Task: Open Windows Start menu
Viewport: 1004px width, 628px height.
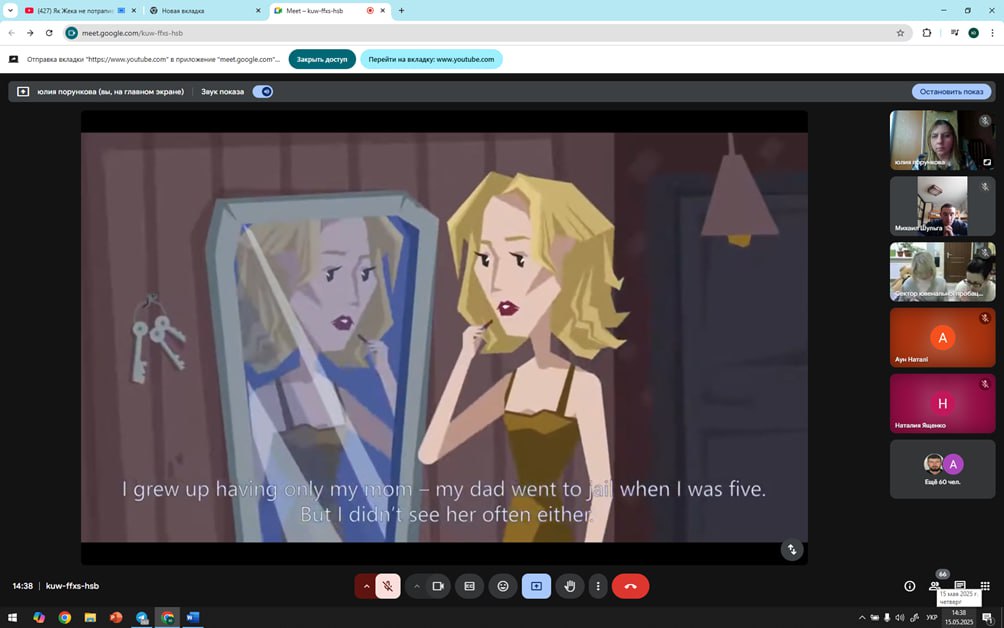Action: [x=12, y=617]
